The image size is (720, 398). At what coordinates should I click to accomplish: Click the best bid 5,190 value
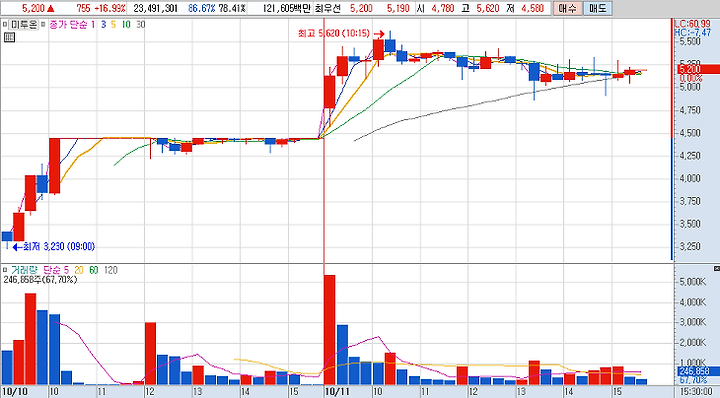pos(398,8)
